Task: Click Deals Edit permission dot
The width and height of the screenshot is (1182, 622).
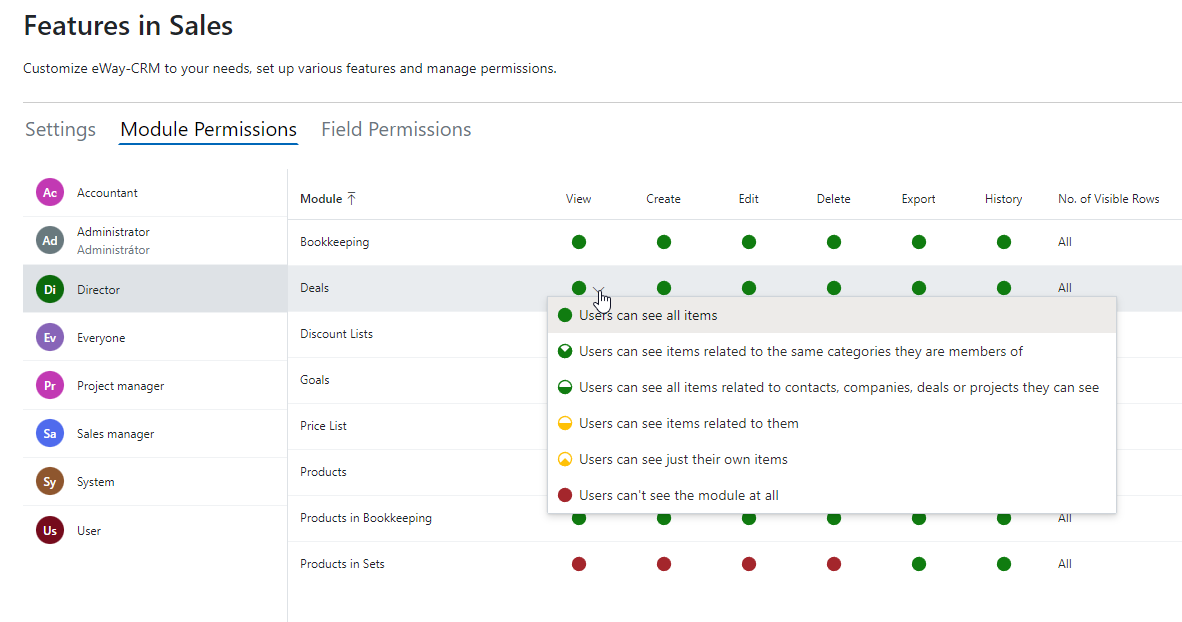Action: pyautogui.click(x=749, y=288)
